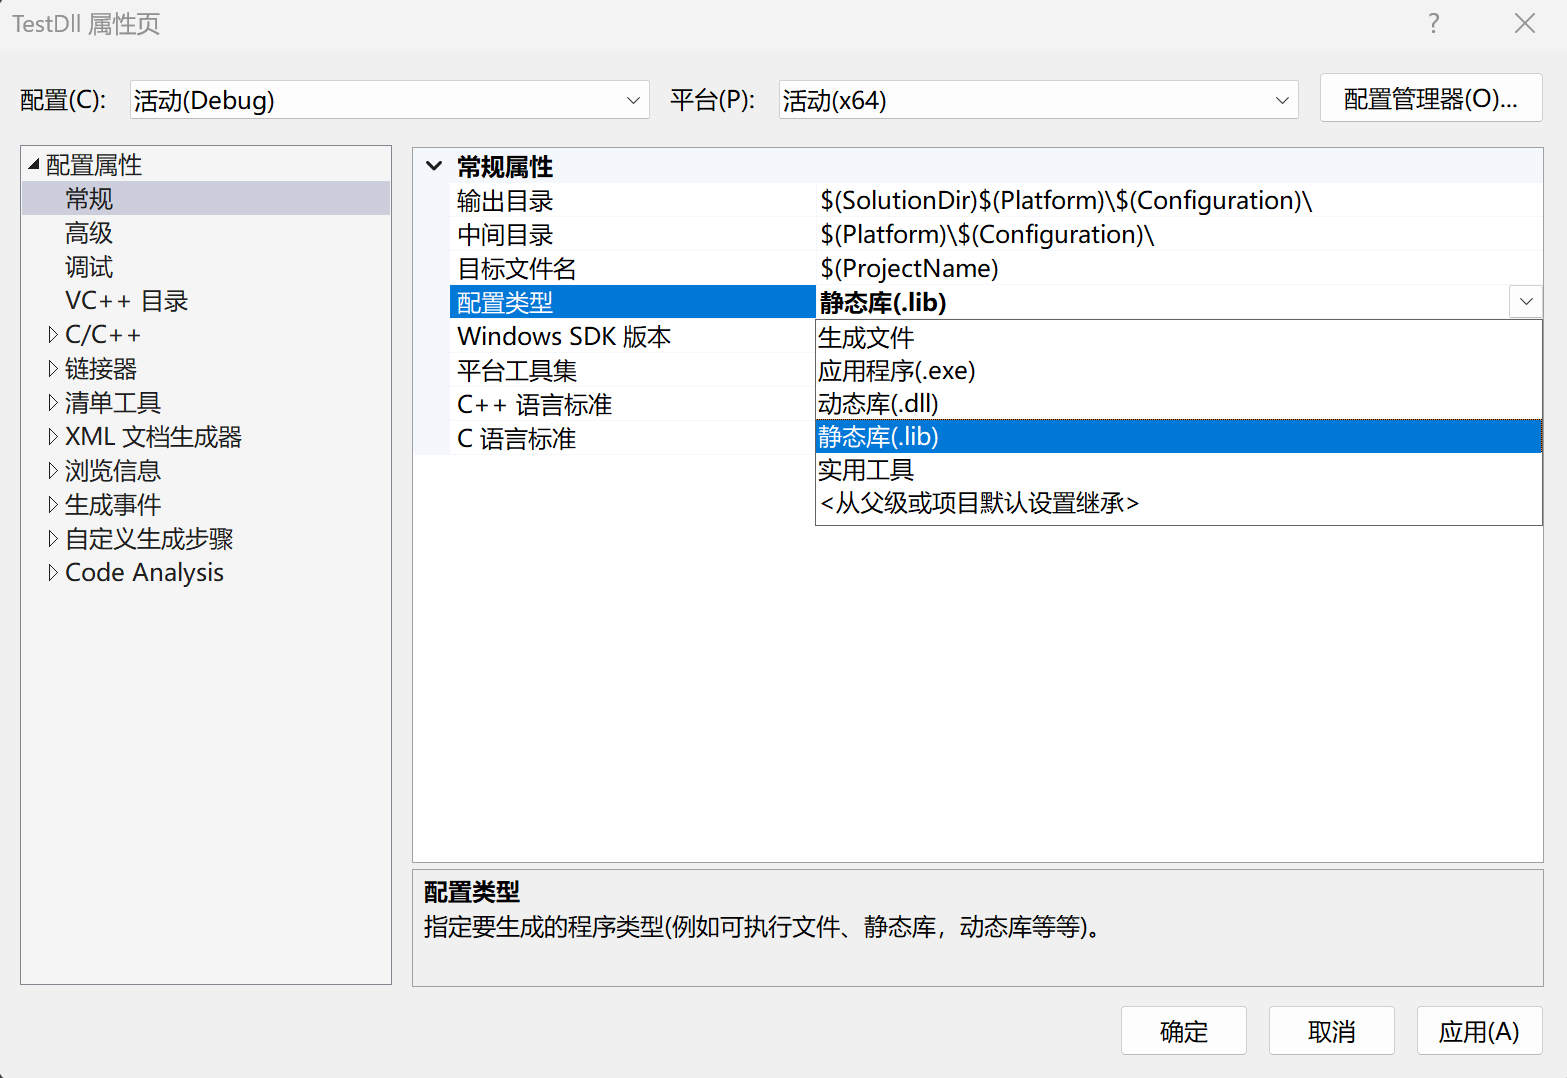This screenshot has width=1567, height=1078.
Task: Select 调试 in the property tree
Action: click(x=89, y=267)
